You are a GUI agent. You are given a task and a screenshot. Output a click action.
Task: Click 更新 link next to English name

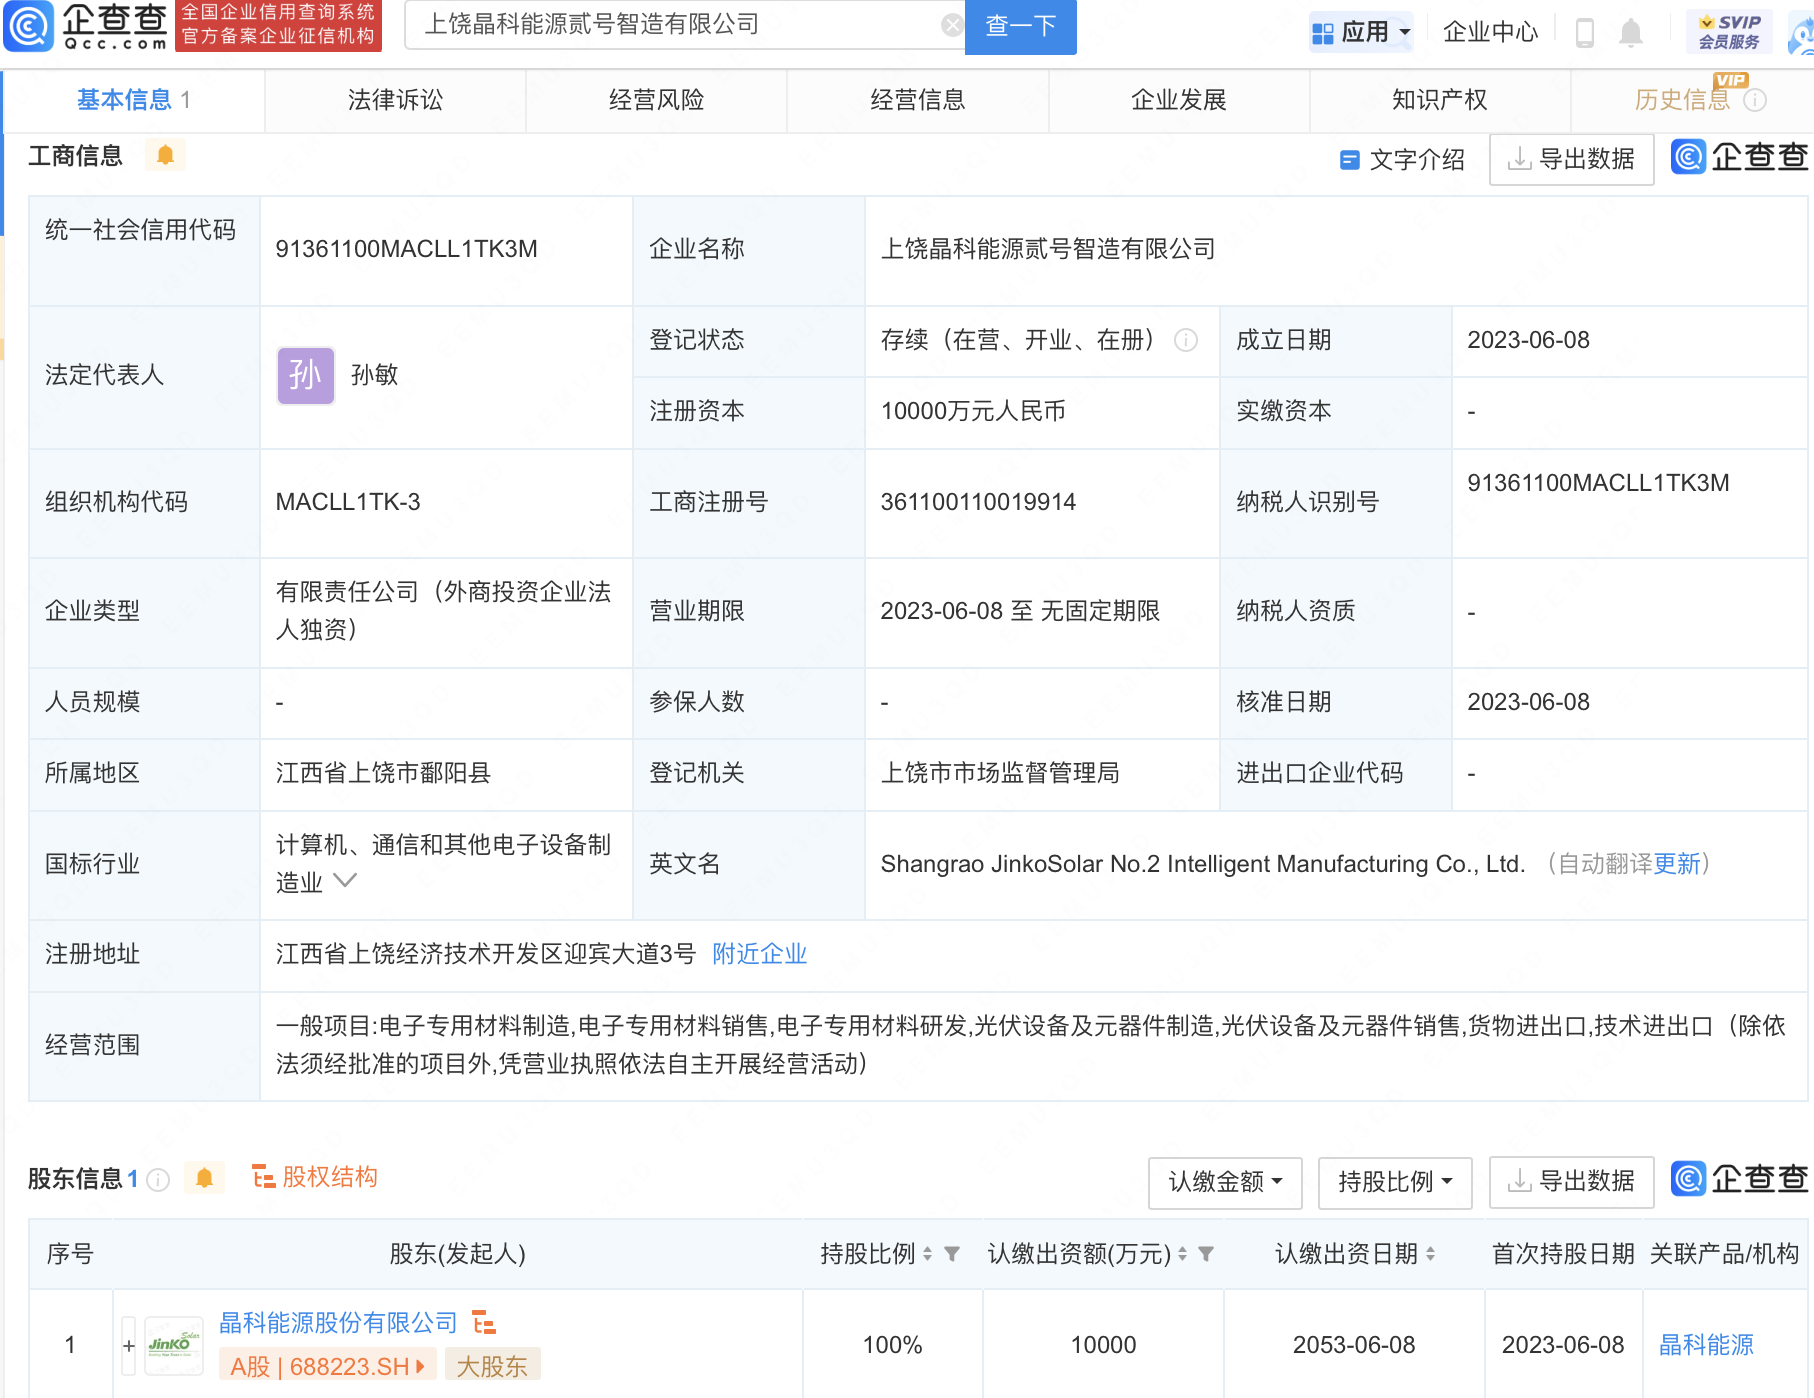pos(1677,864)
